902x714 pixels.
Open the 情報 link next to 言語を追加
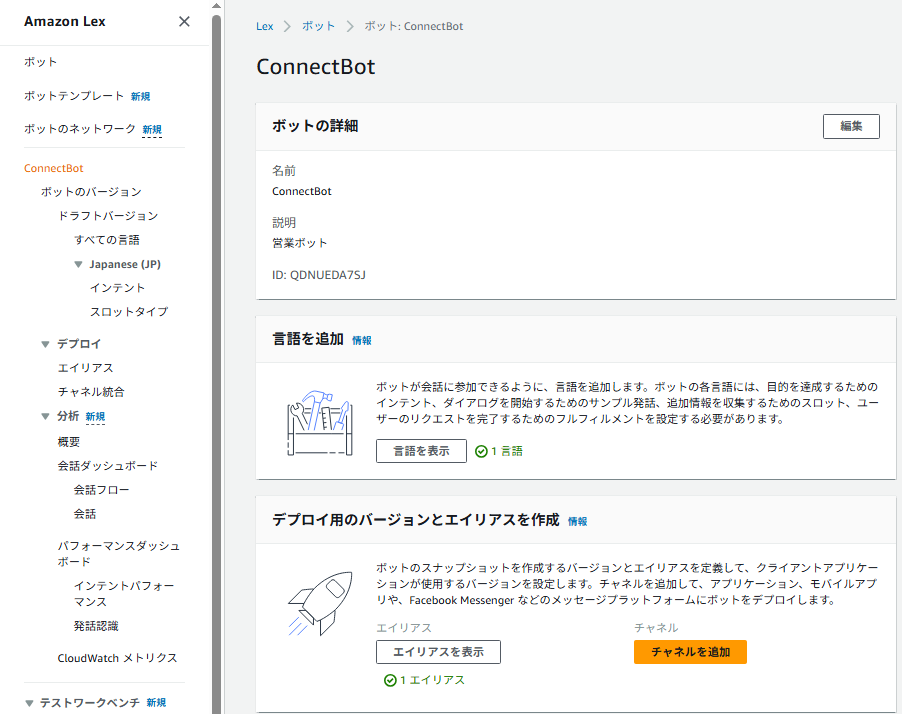[361, 341]
